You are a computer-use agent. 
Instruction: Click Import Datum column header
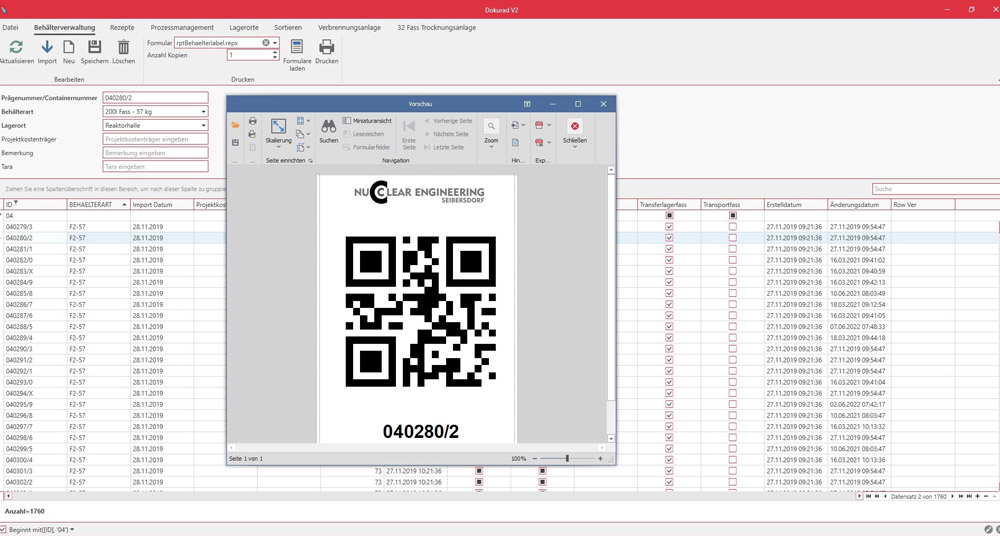pos(161,204)
